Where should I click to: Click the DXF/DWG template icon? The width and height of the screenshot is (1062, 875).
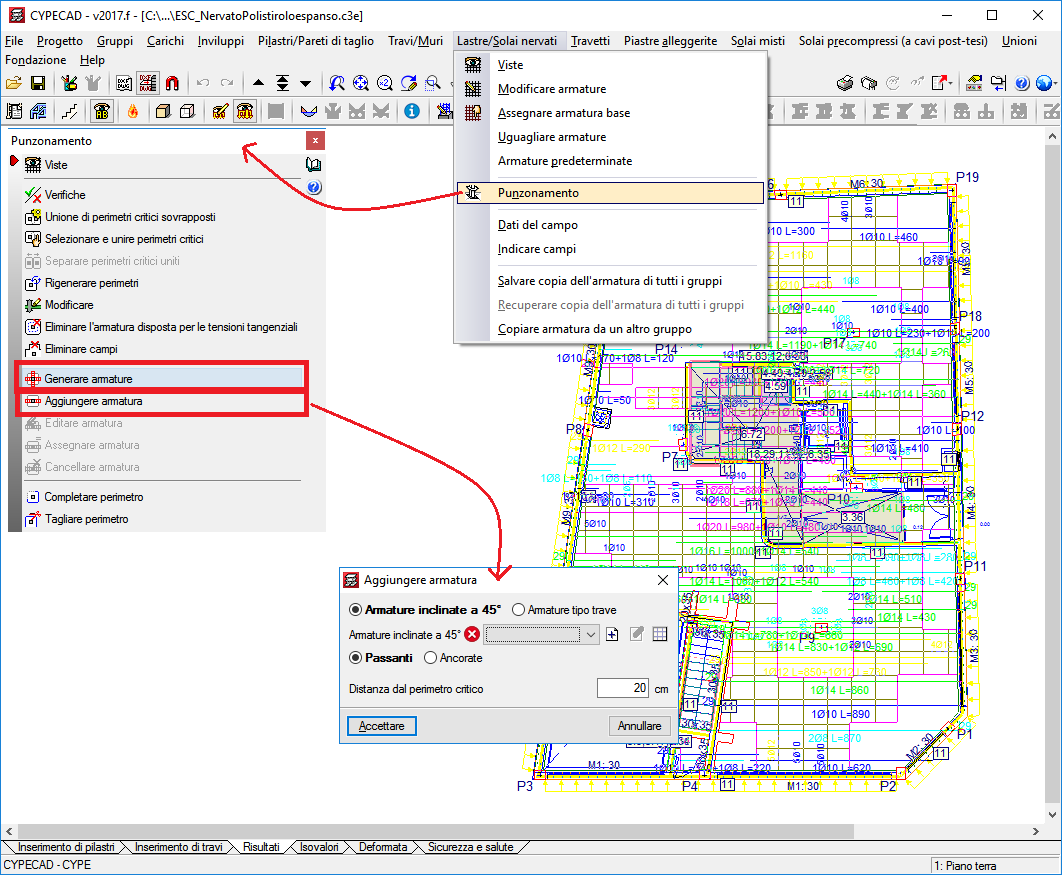pyautogui.click(x=124, y=83)
